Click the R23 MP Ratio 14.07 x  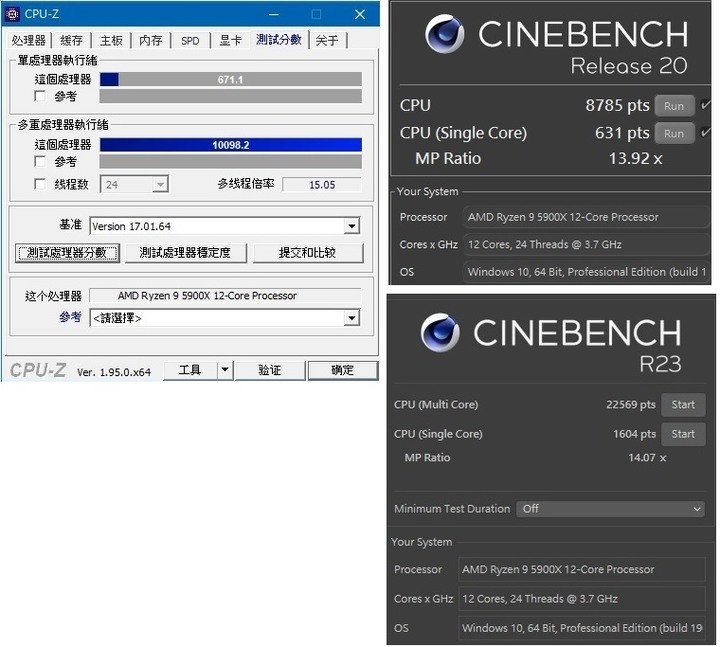pyautogui.click(x=647, y=458)
